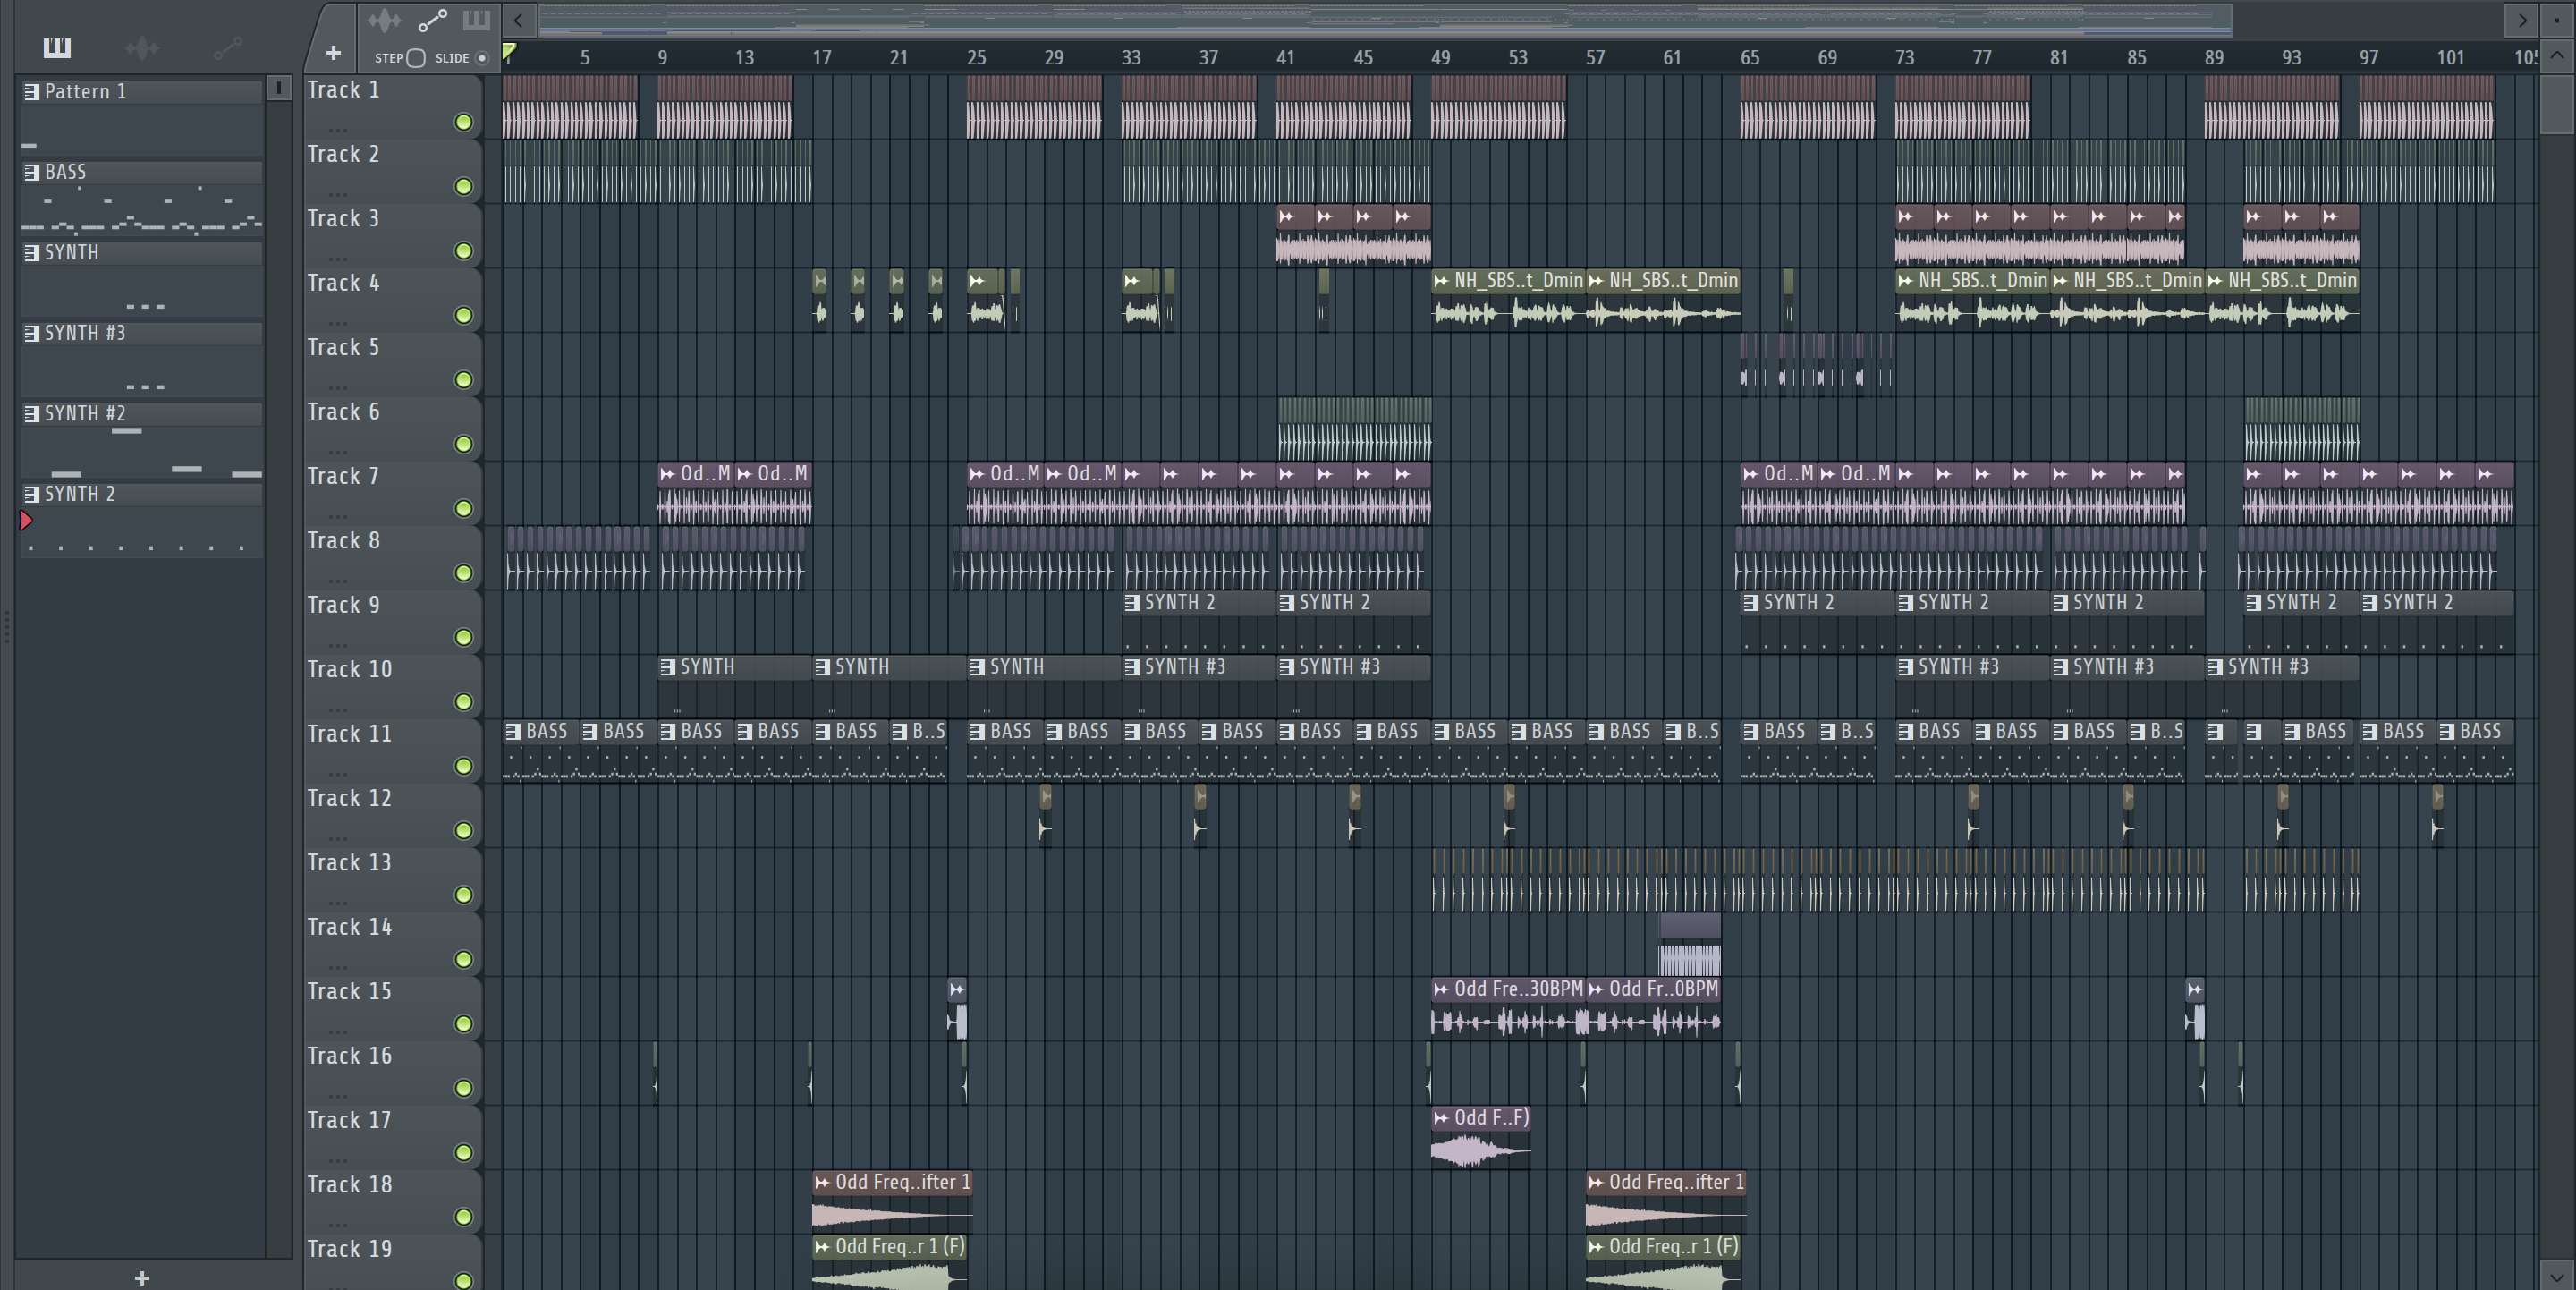Mute Track 18 with its green LED
Image resolution: width=2576 pixels, height=1290 pixels.
463,1217
